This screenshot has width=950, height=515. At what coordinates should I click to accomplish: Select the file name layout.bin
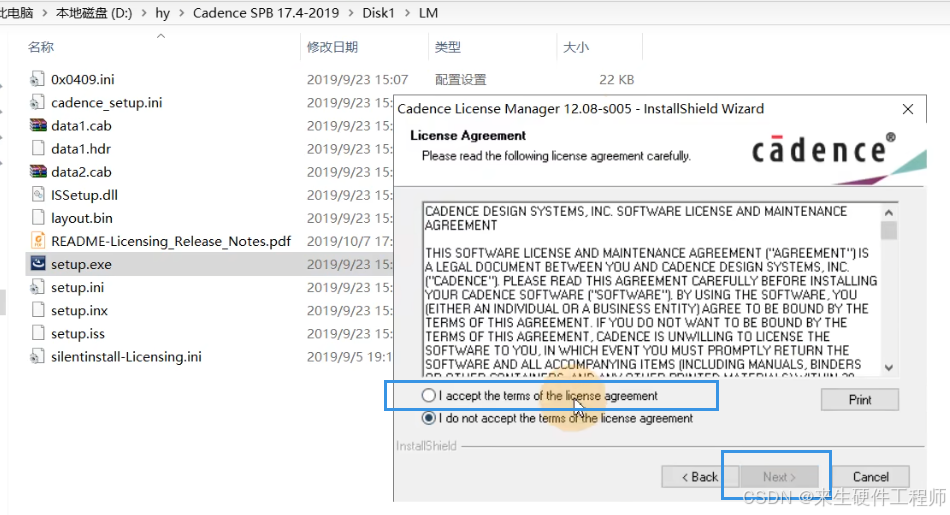[x=82, y=218]
